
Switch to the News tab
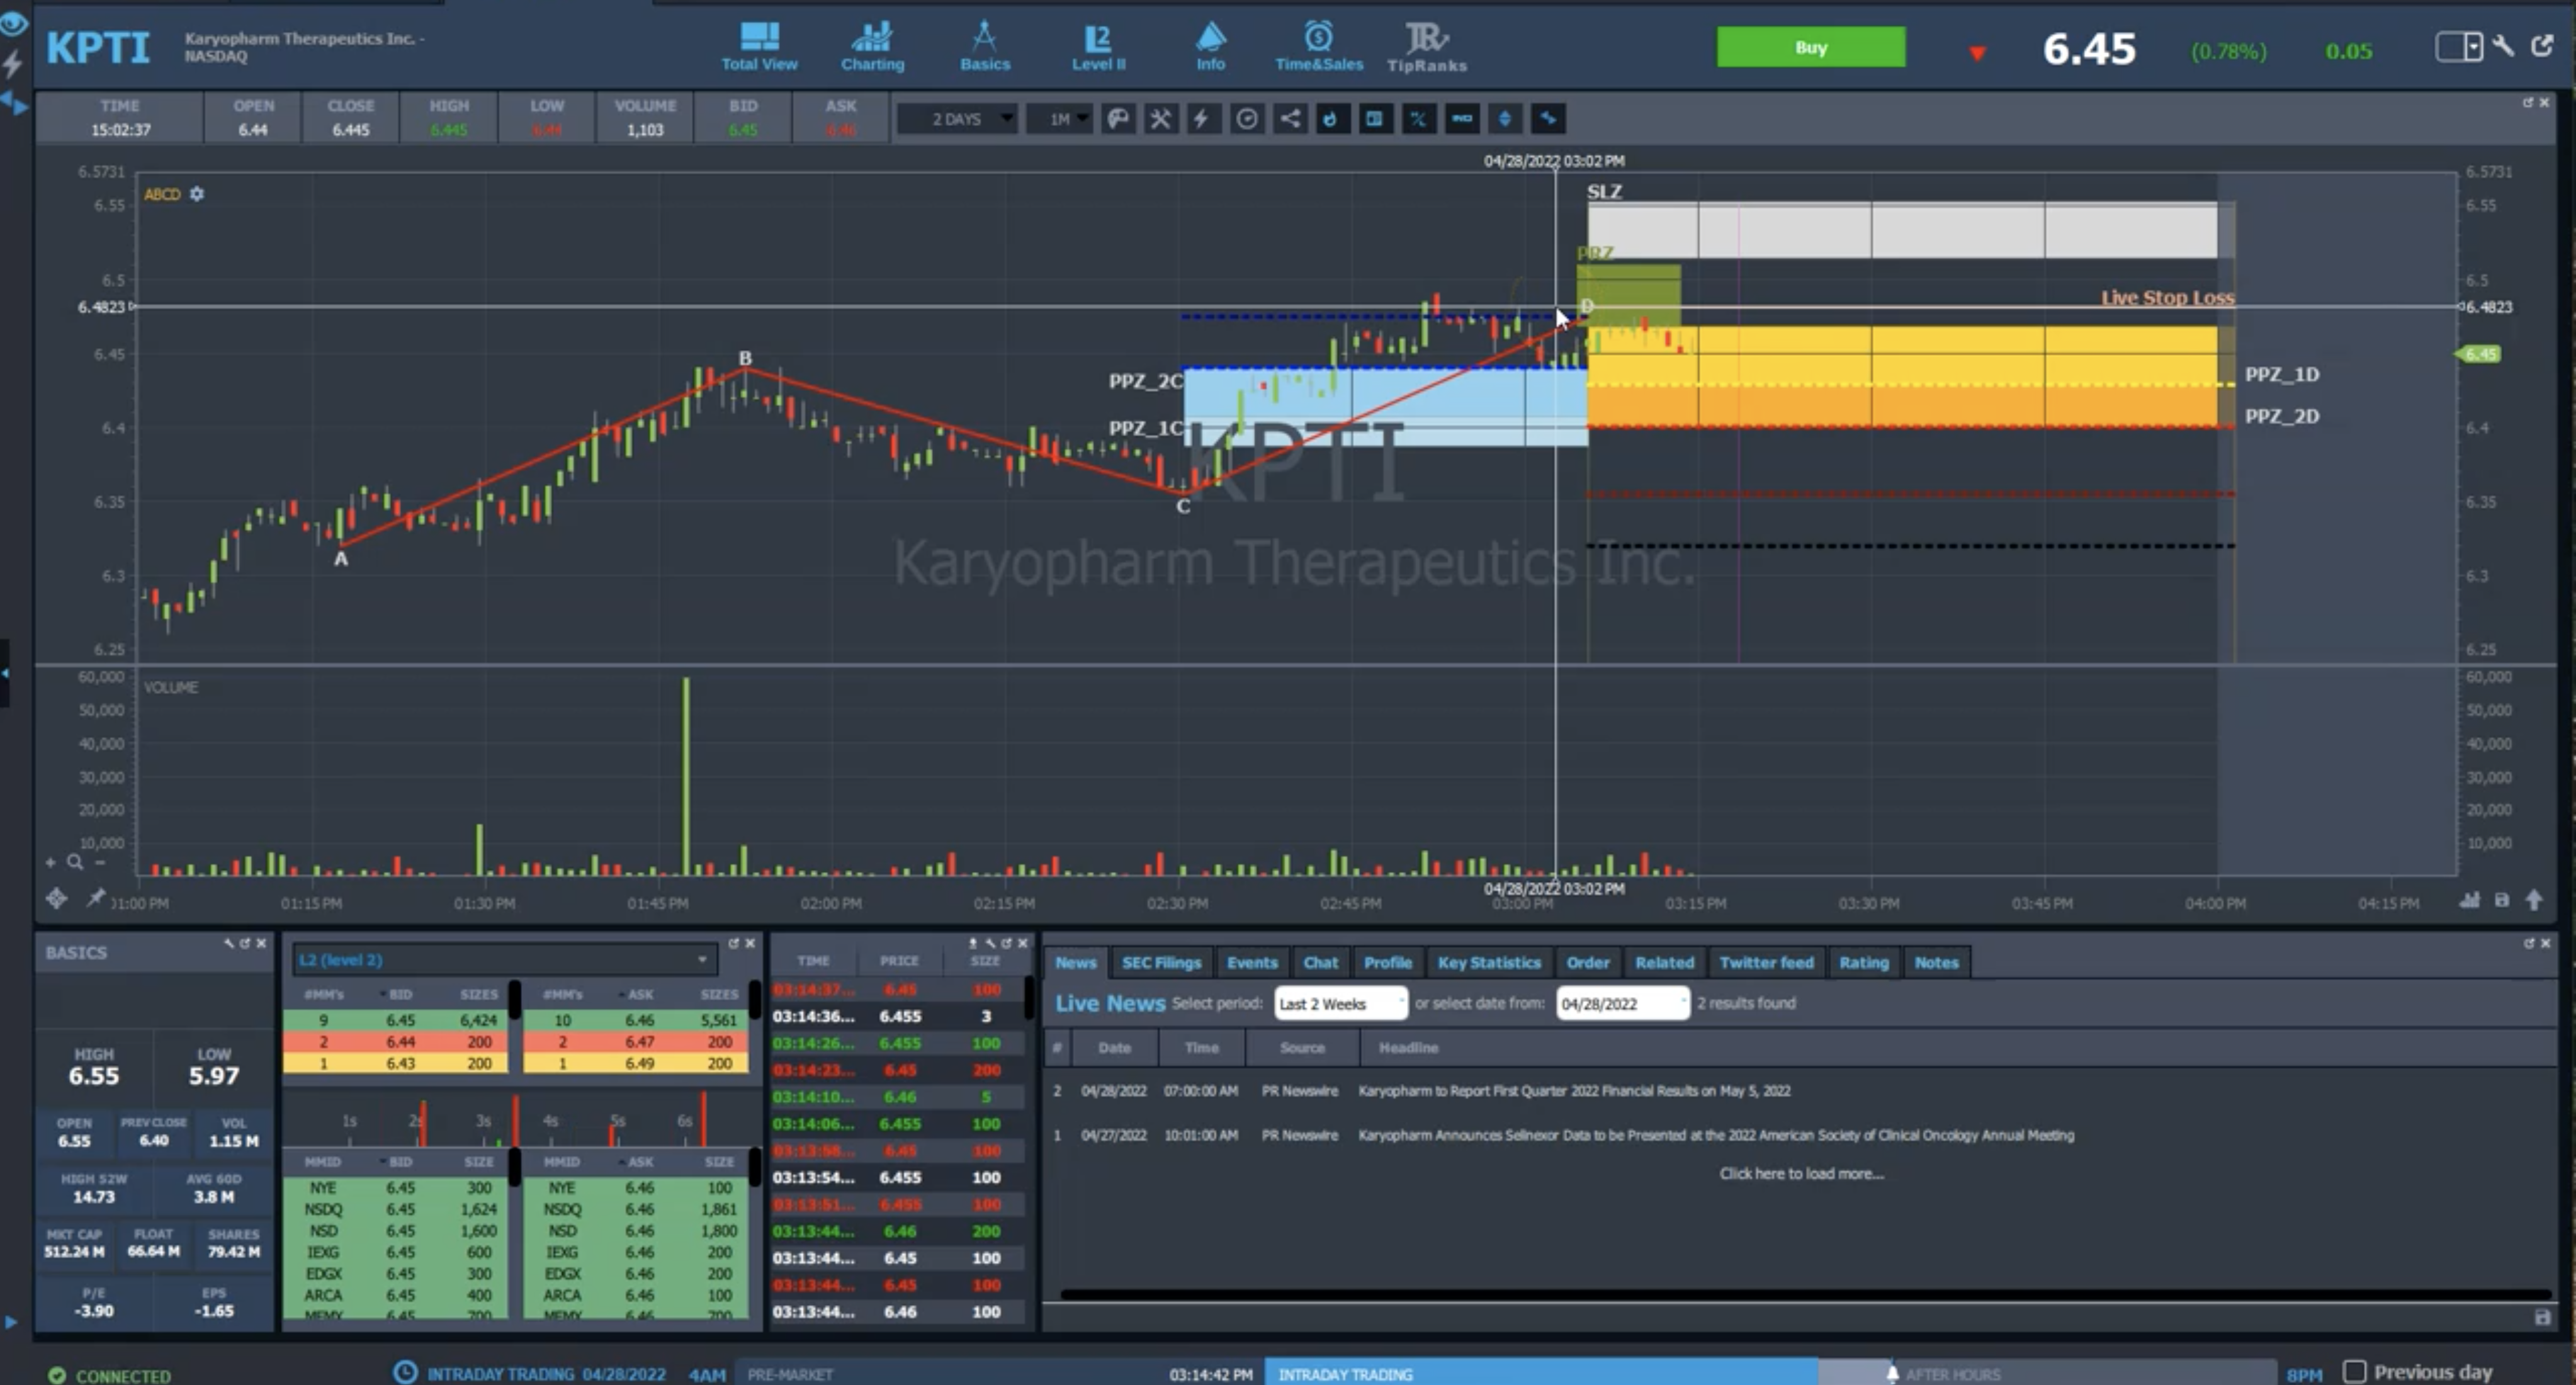(x=1076, y=962)
